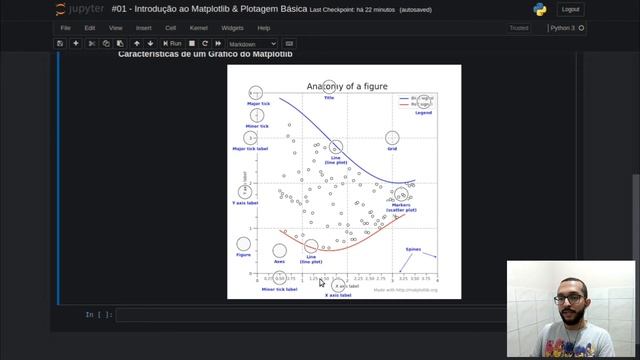This screenshot has width=640, height=360.
Task: Interrupt the kernel with stop icon
Action: click(192, 44)
